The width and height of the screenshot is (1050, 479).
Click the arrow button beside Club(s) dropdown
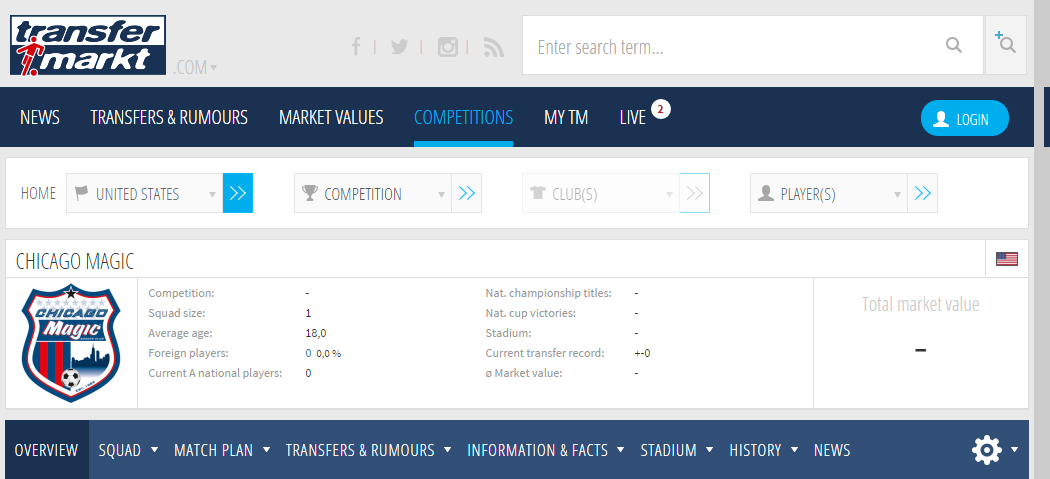tap(694, 194)
